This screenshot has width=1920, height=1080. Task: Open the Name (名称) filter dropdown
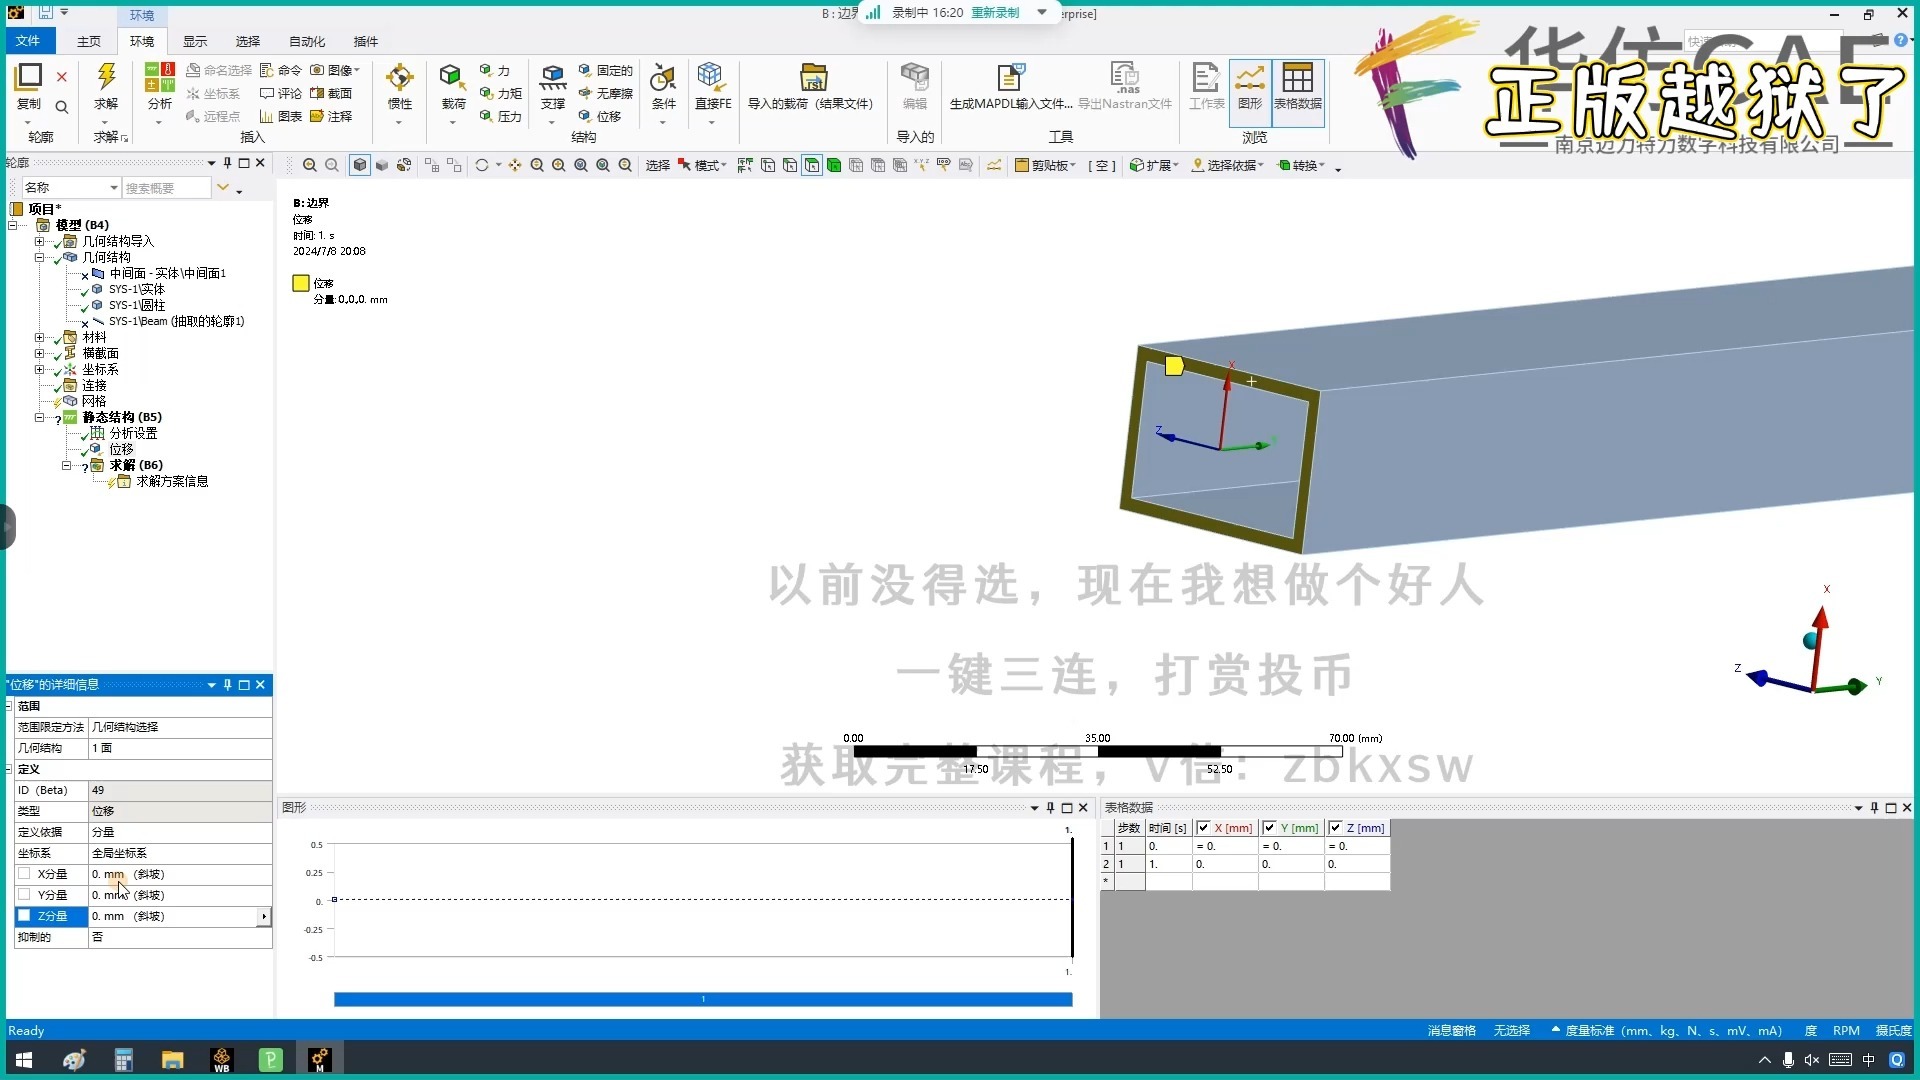point(113,188)
